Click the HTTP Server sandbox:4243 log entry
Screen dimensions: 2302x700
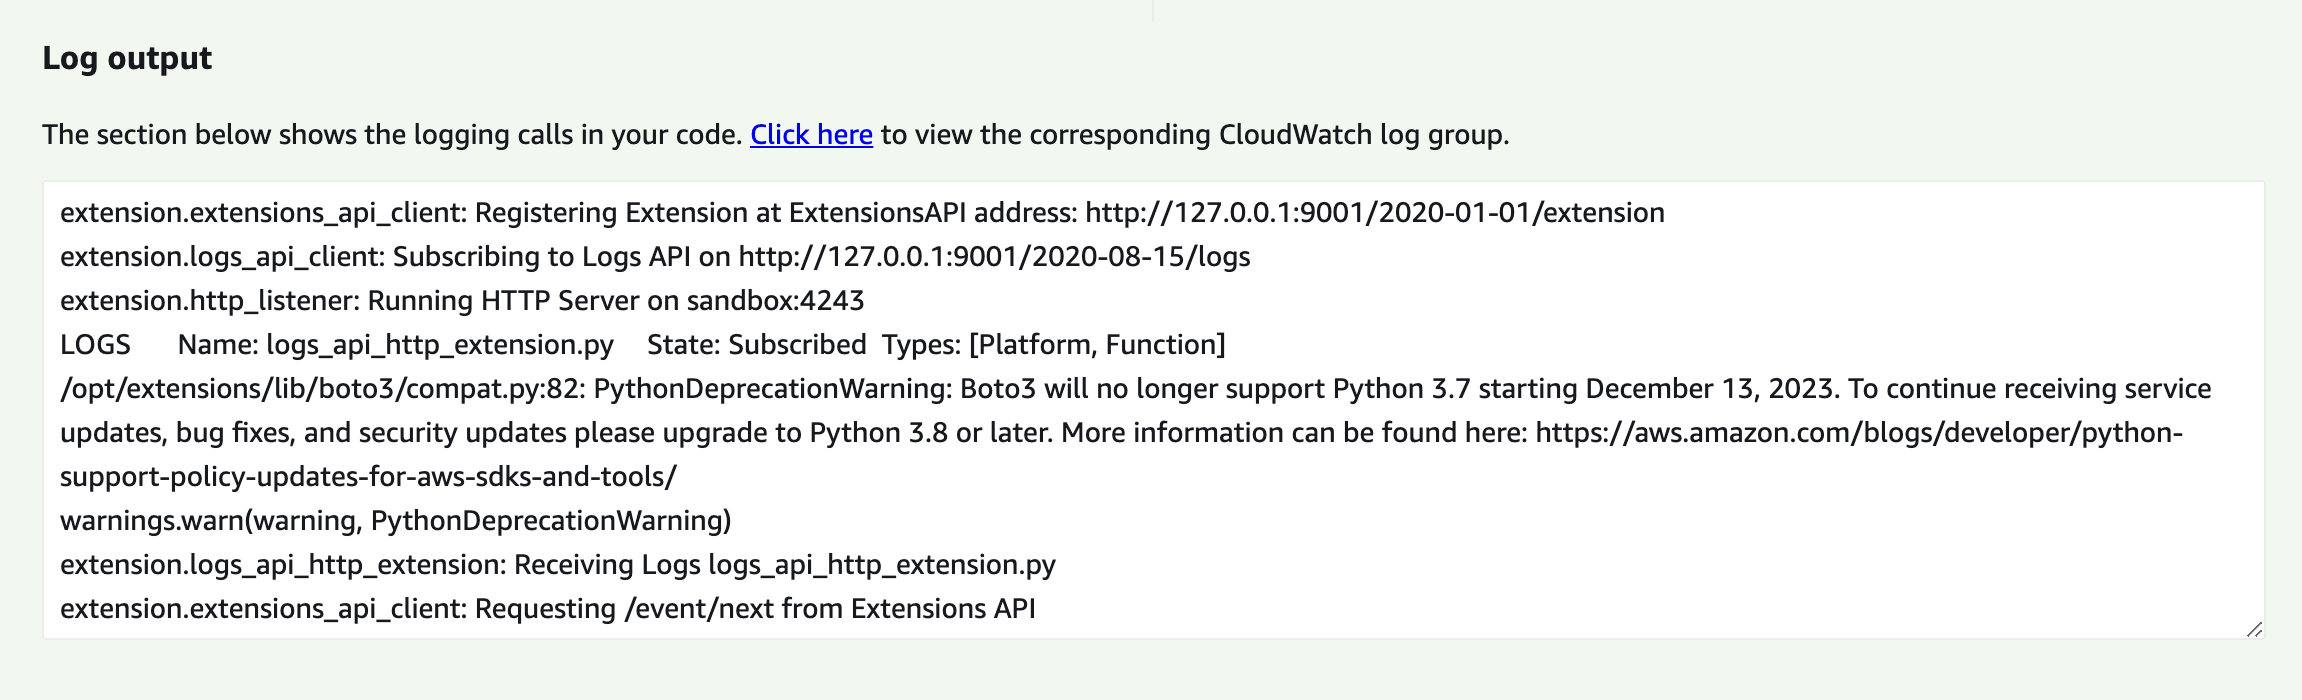463,300
